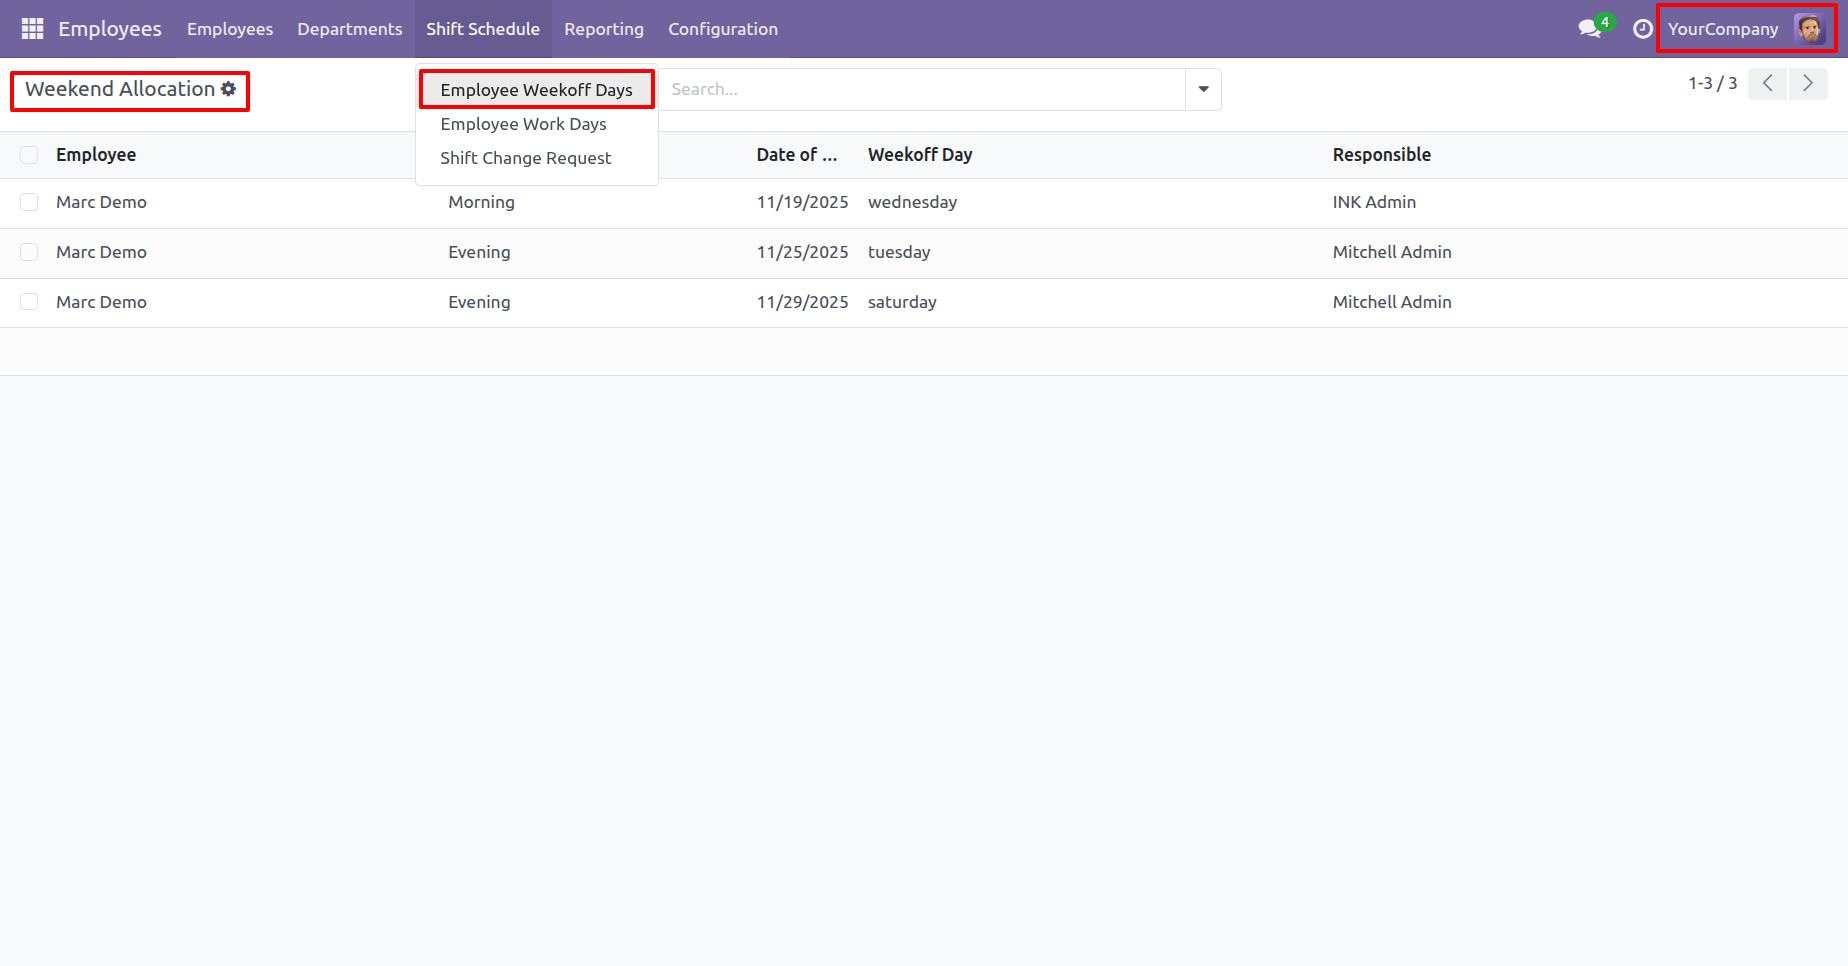
Task: Sort by the Date of column header
Action: click(x=797, y=155)
